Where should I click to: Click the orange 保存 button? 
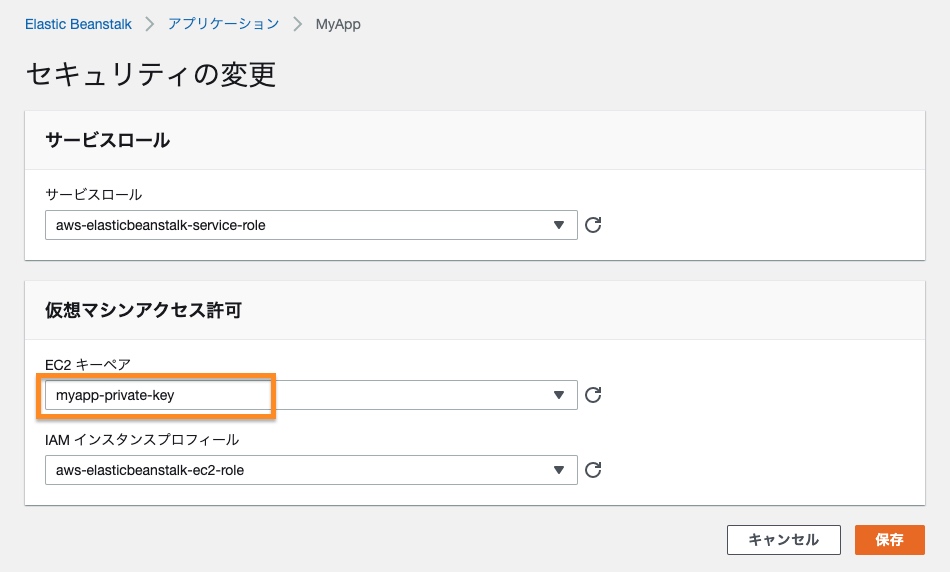(889, 540)
